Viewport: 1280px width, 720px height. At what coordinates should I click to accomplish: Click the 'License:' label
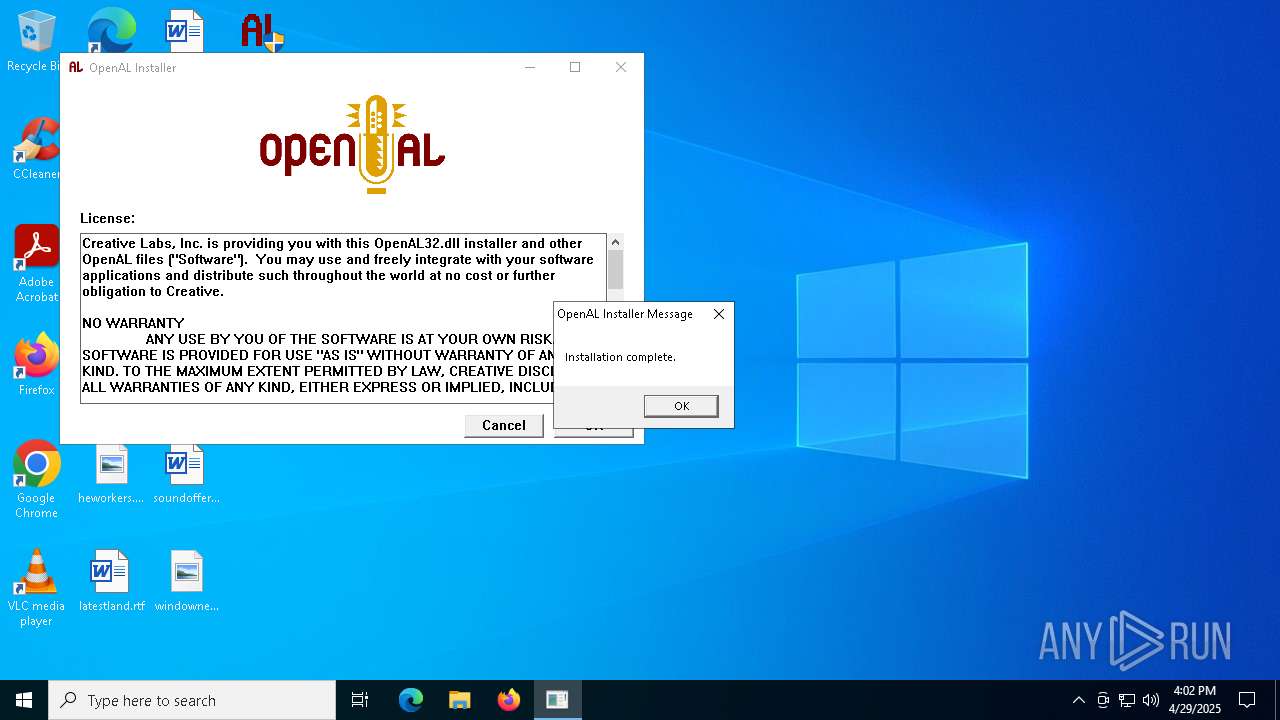pos(107,218)
